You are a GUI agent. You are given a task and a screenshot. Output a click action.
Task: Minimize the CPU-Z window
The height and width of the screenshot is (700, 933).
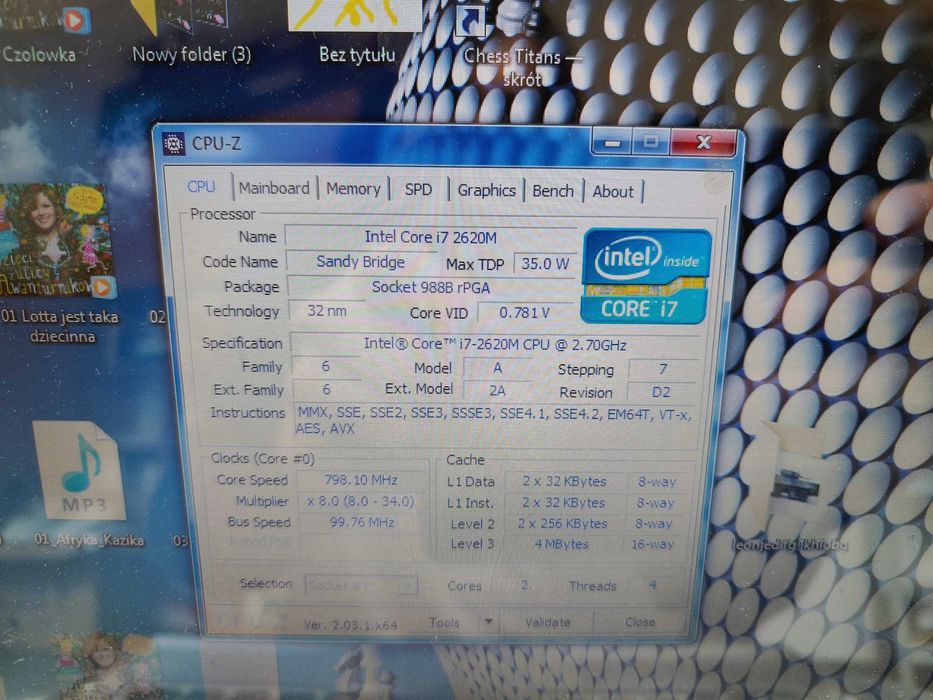612,142
